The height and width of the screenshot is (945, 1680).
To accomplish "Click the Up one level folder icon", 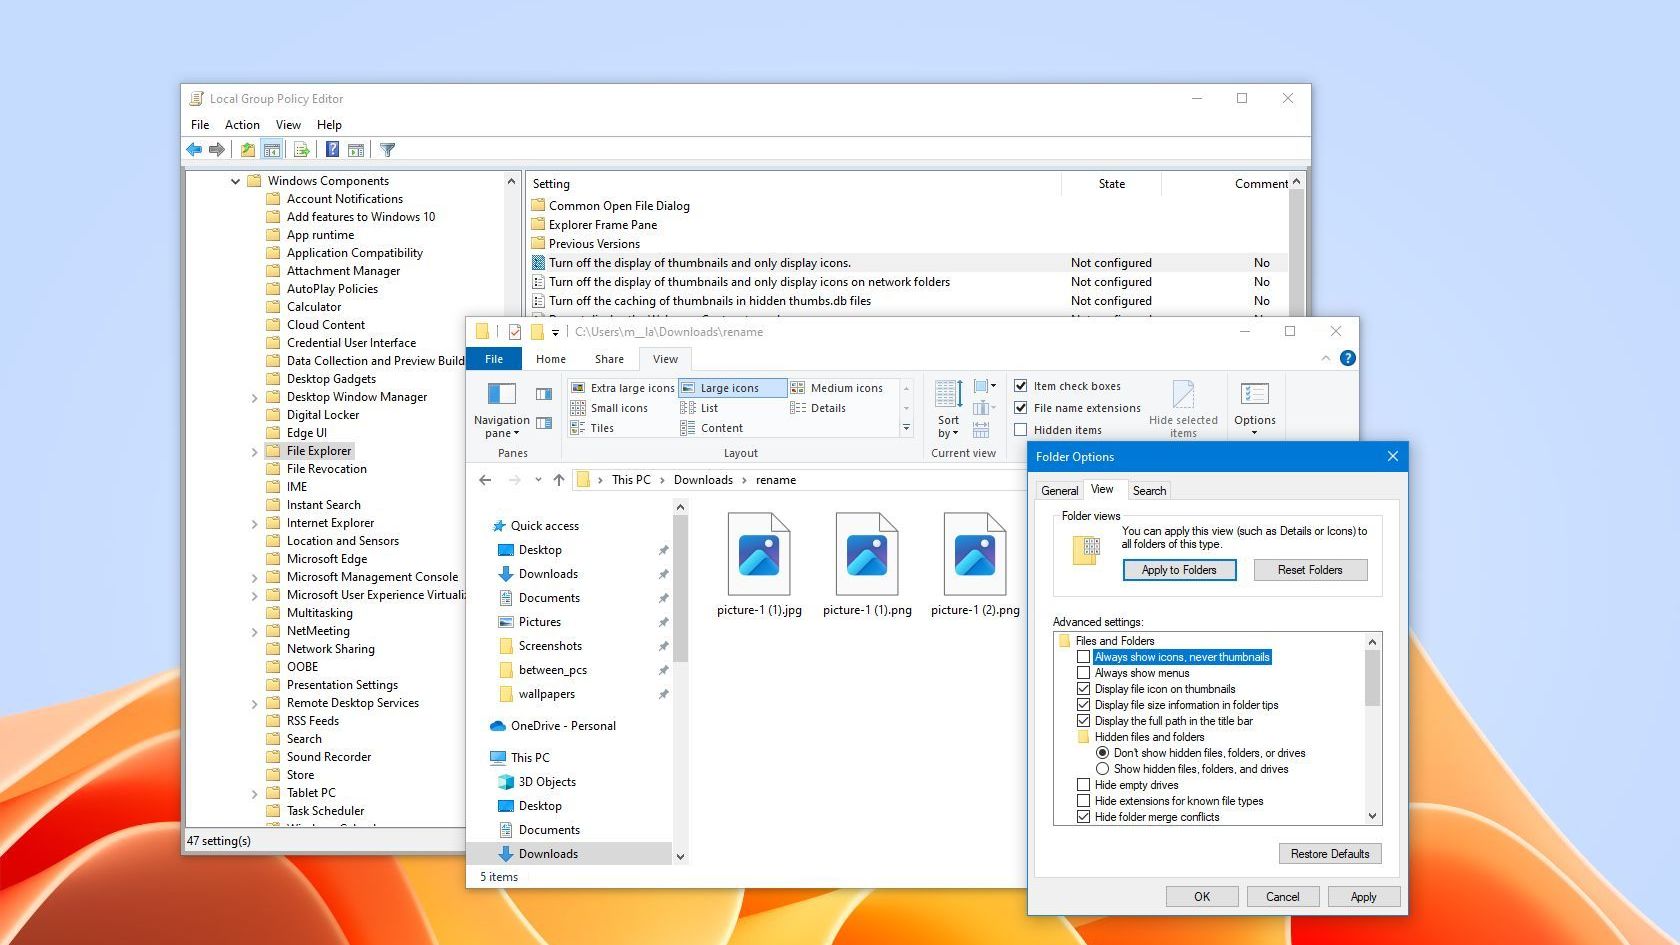I will point(247,150).
